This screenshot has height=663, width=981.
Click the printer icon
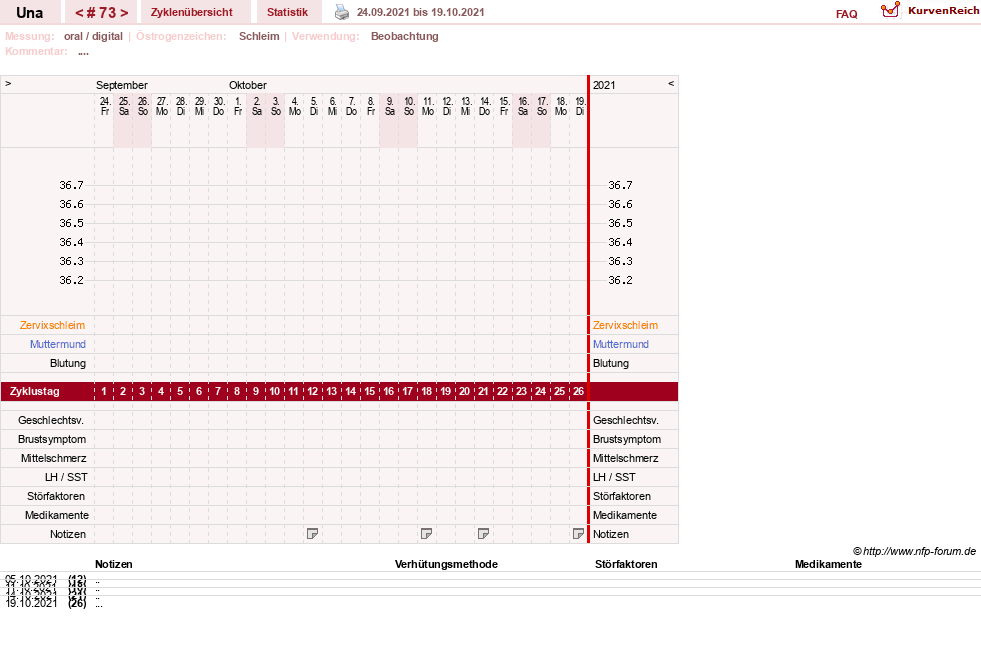pyautogui.click(x=342, y=12)
